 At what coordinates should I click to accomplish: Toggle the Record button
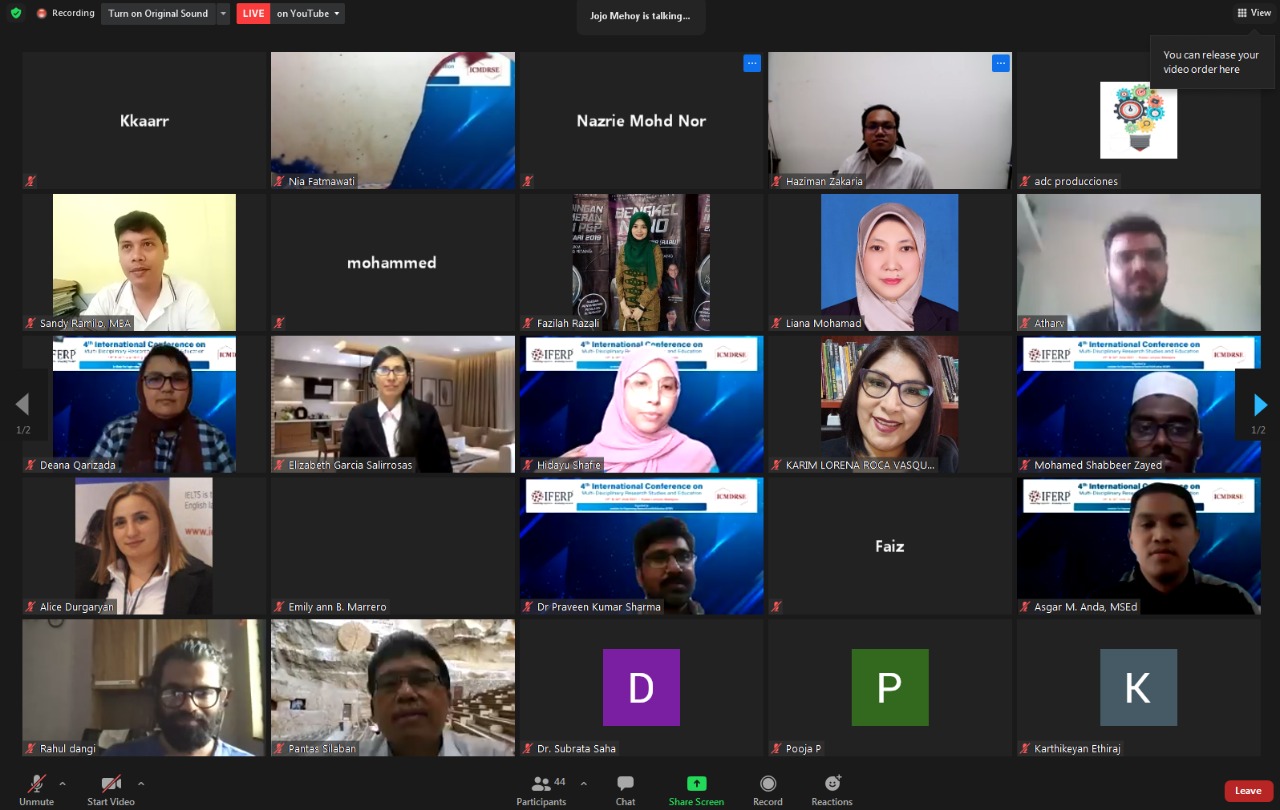tap(768, 789)
